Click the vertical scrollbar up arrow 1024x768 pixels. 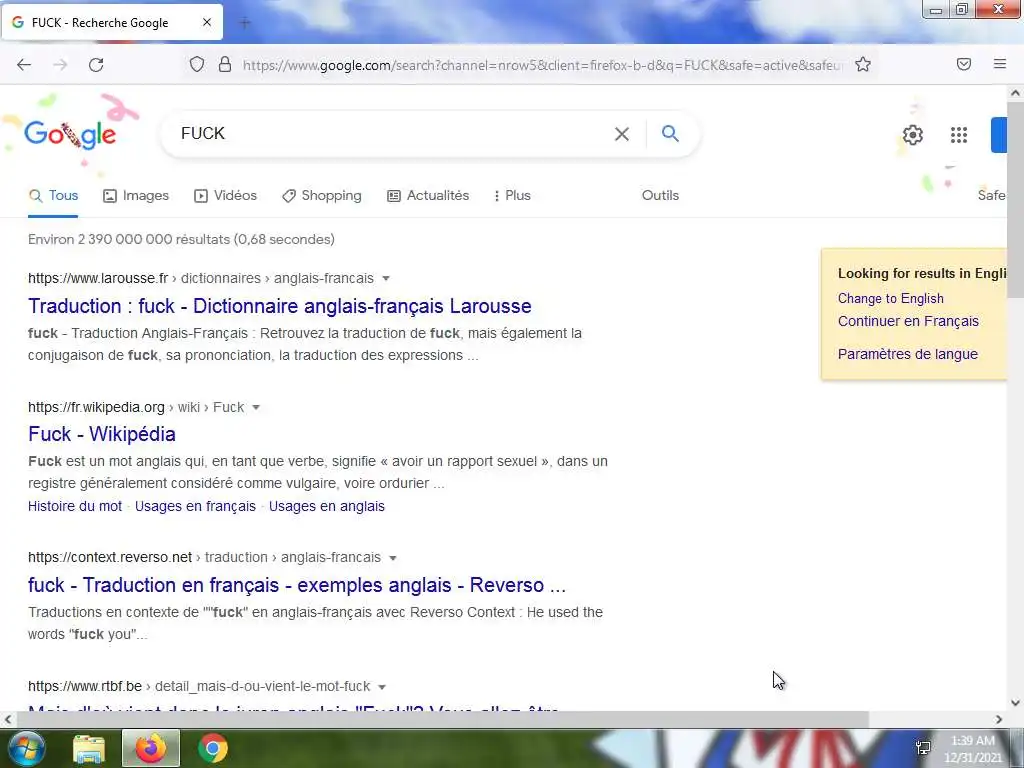pos(1016,93)
